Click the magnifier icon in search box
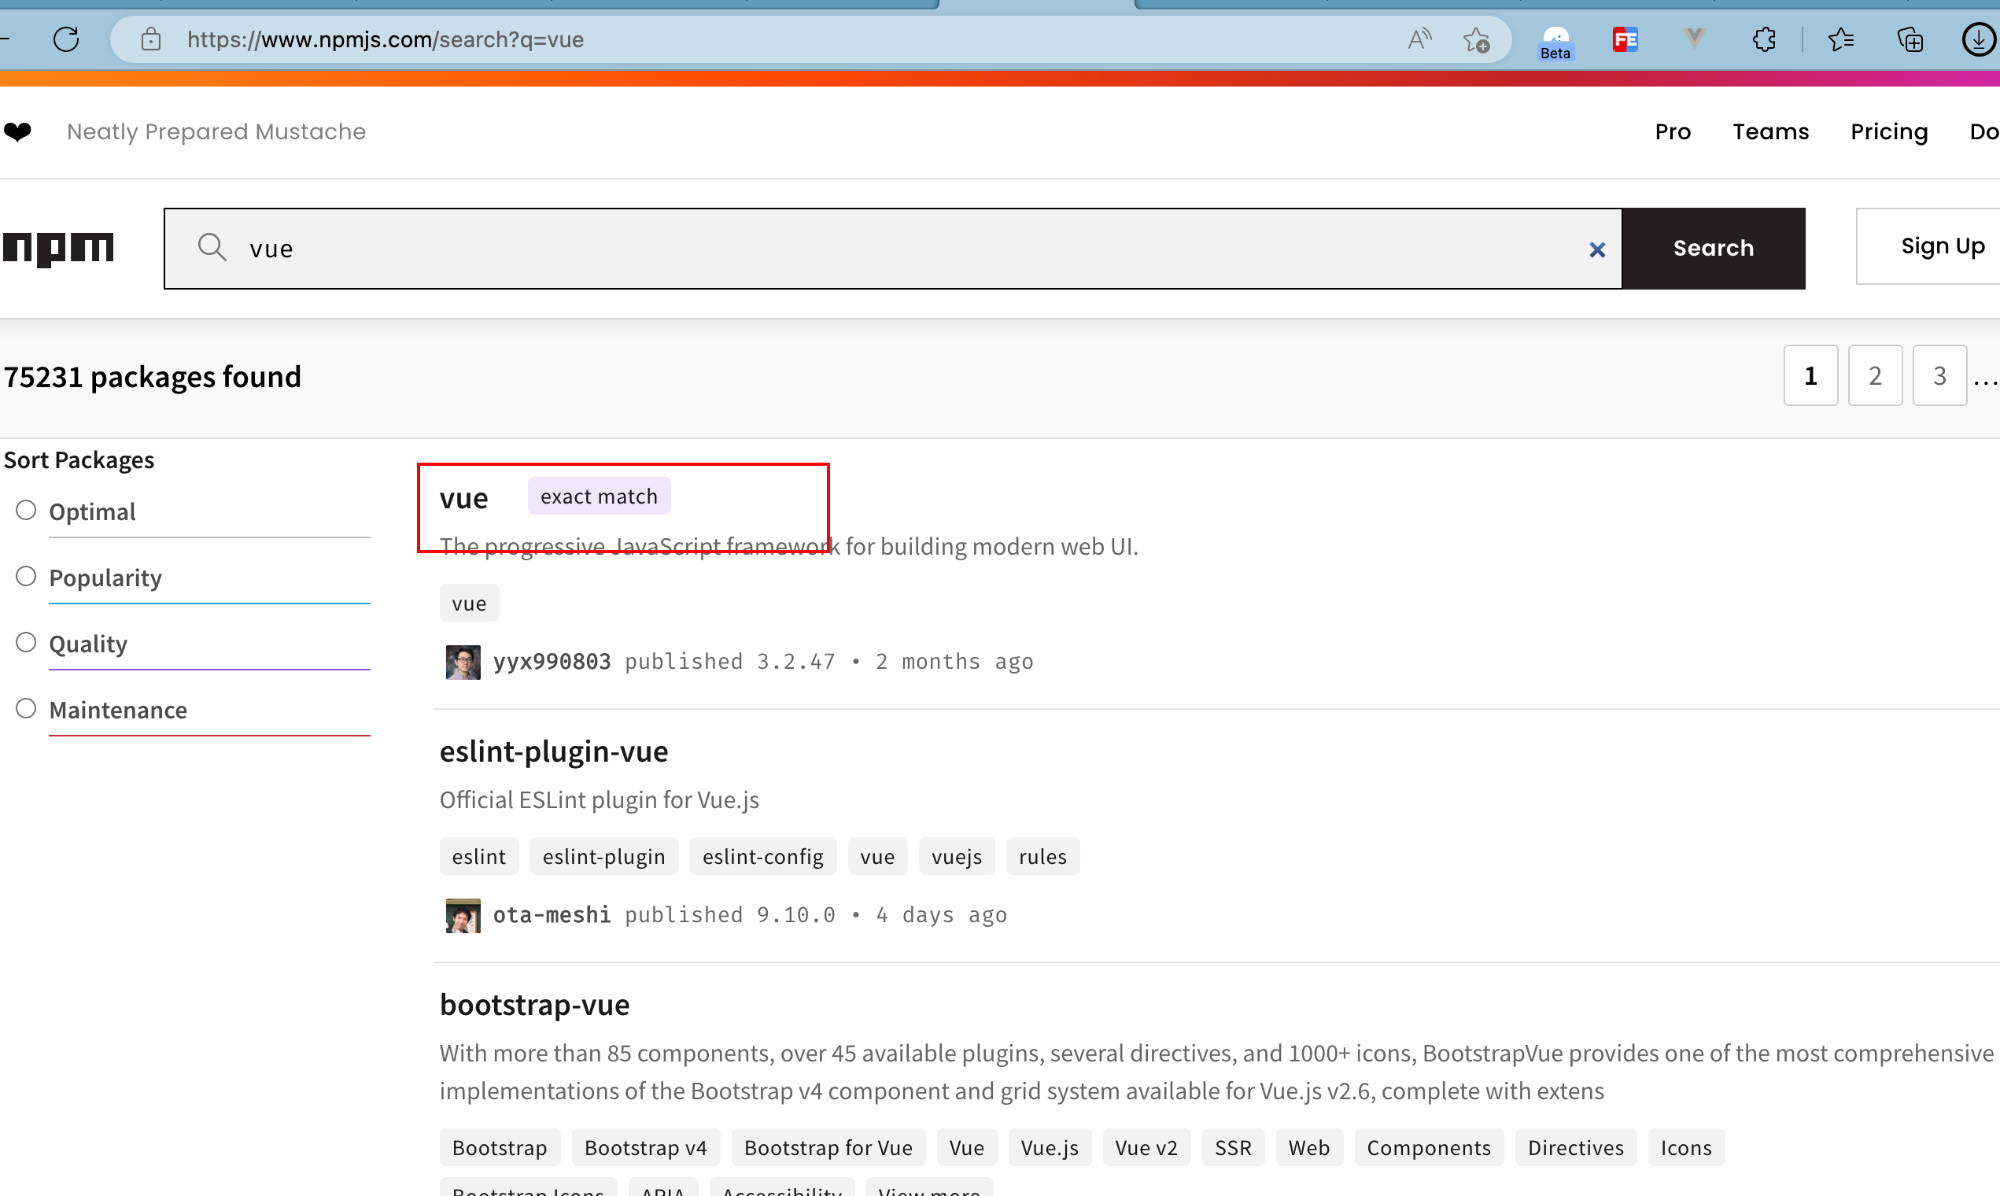 (212, 247)
